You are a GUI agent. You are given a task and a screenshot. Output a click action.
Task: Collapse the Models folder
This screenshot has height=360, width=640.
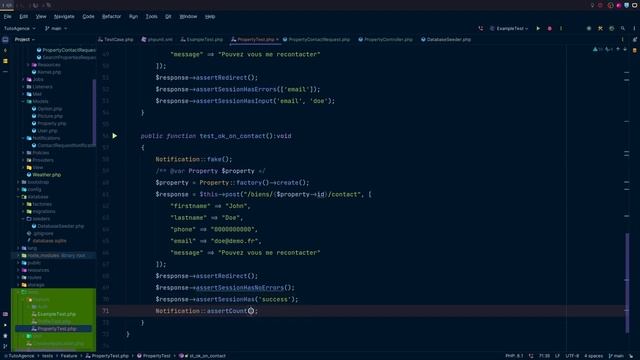pyautogui.click(x=24, y=101)
